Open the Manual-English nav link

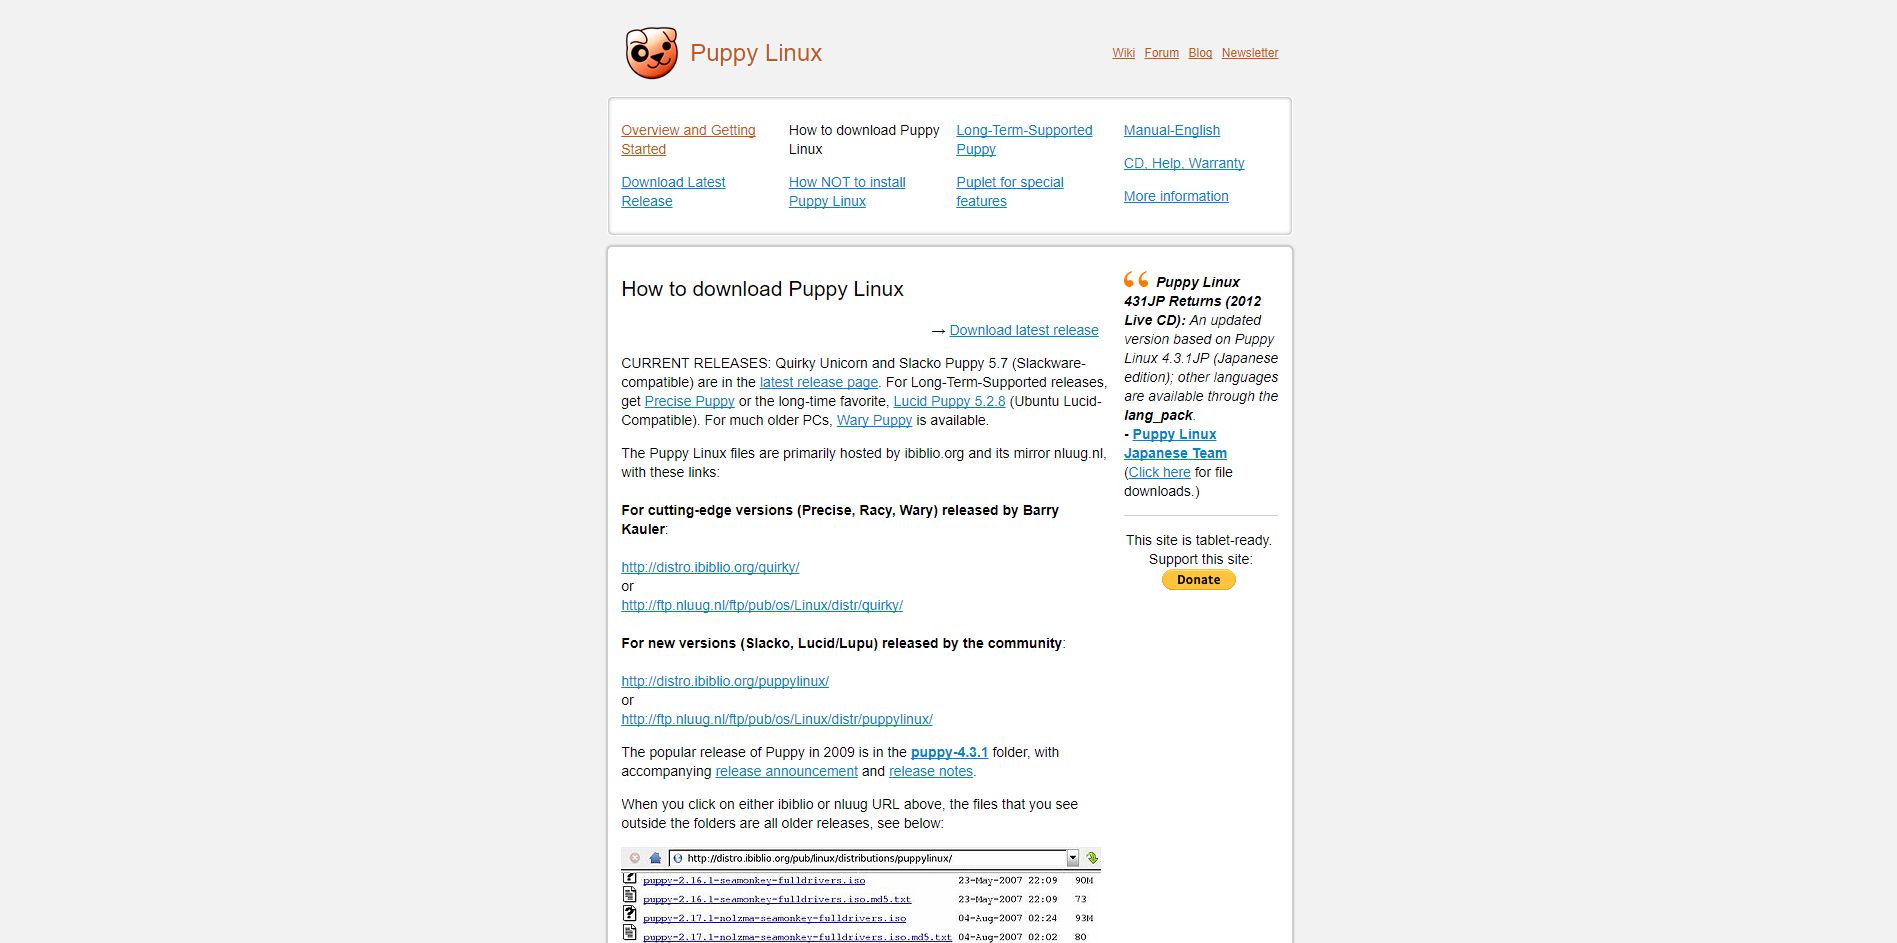[x=1172, y=130]
